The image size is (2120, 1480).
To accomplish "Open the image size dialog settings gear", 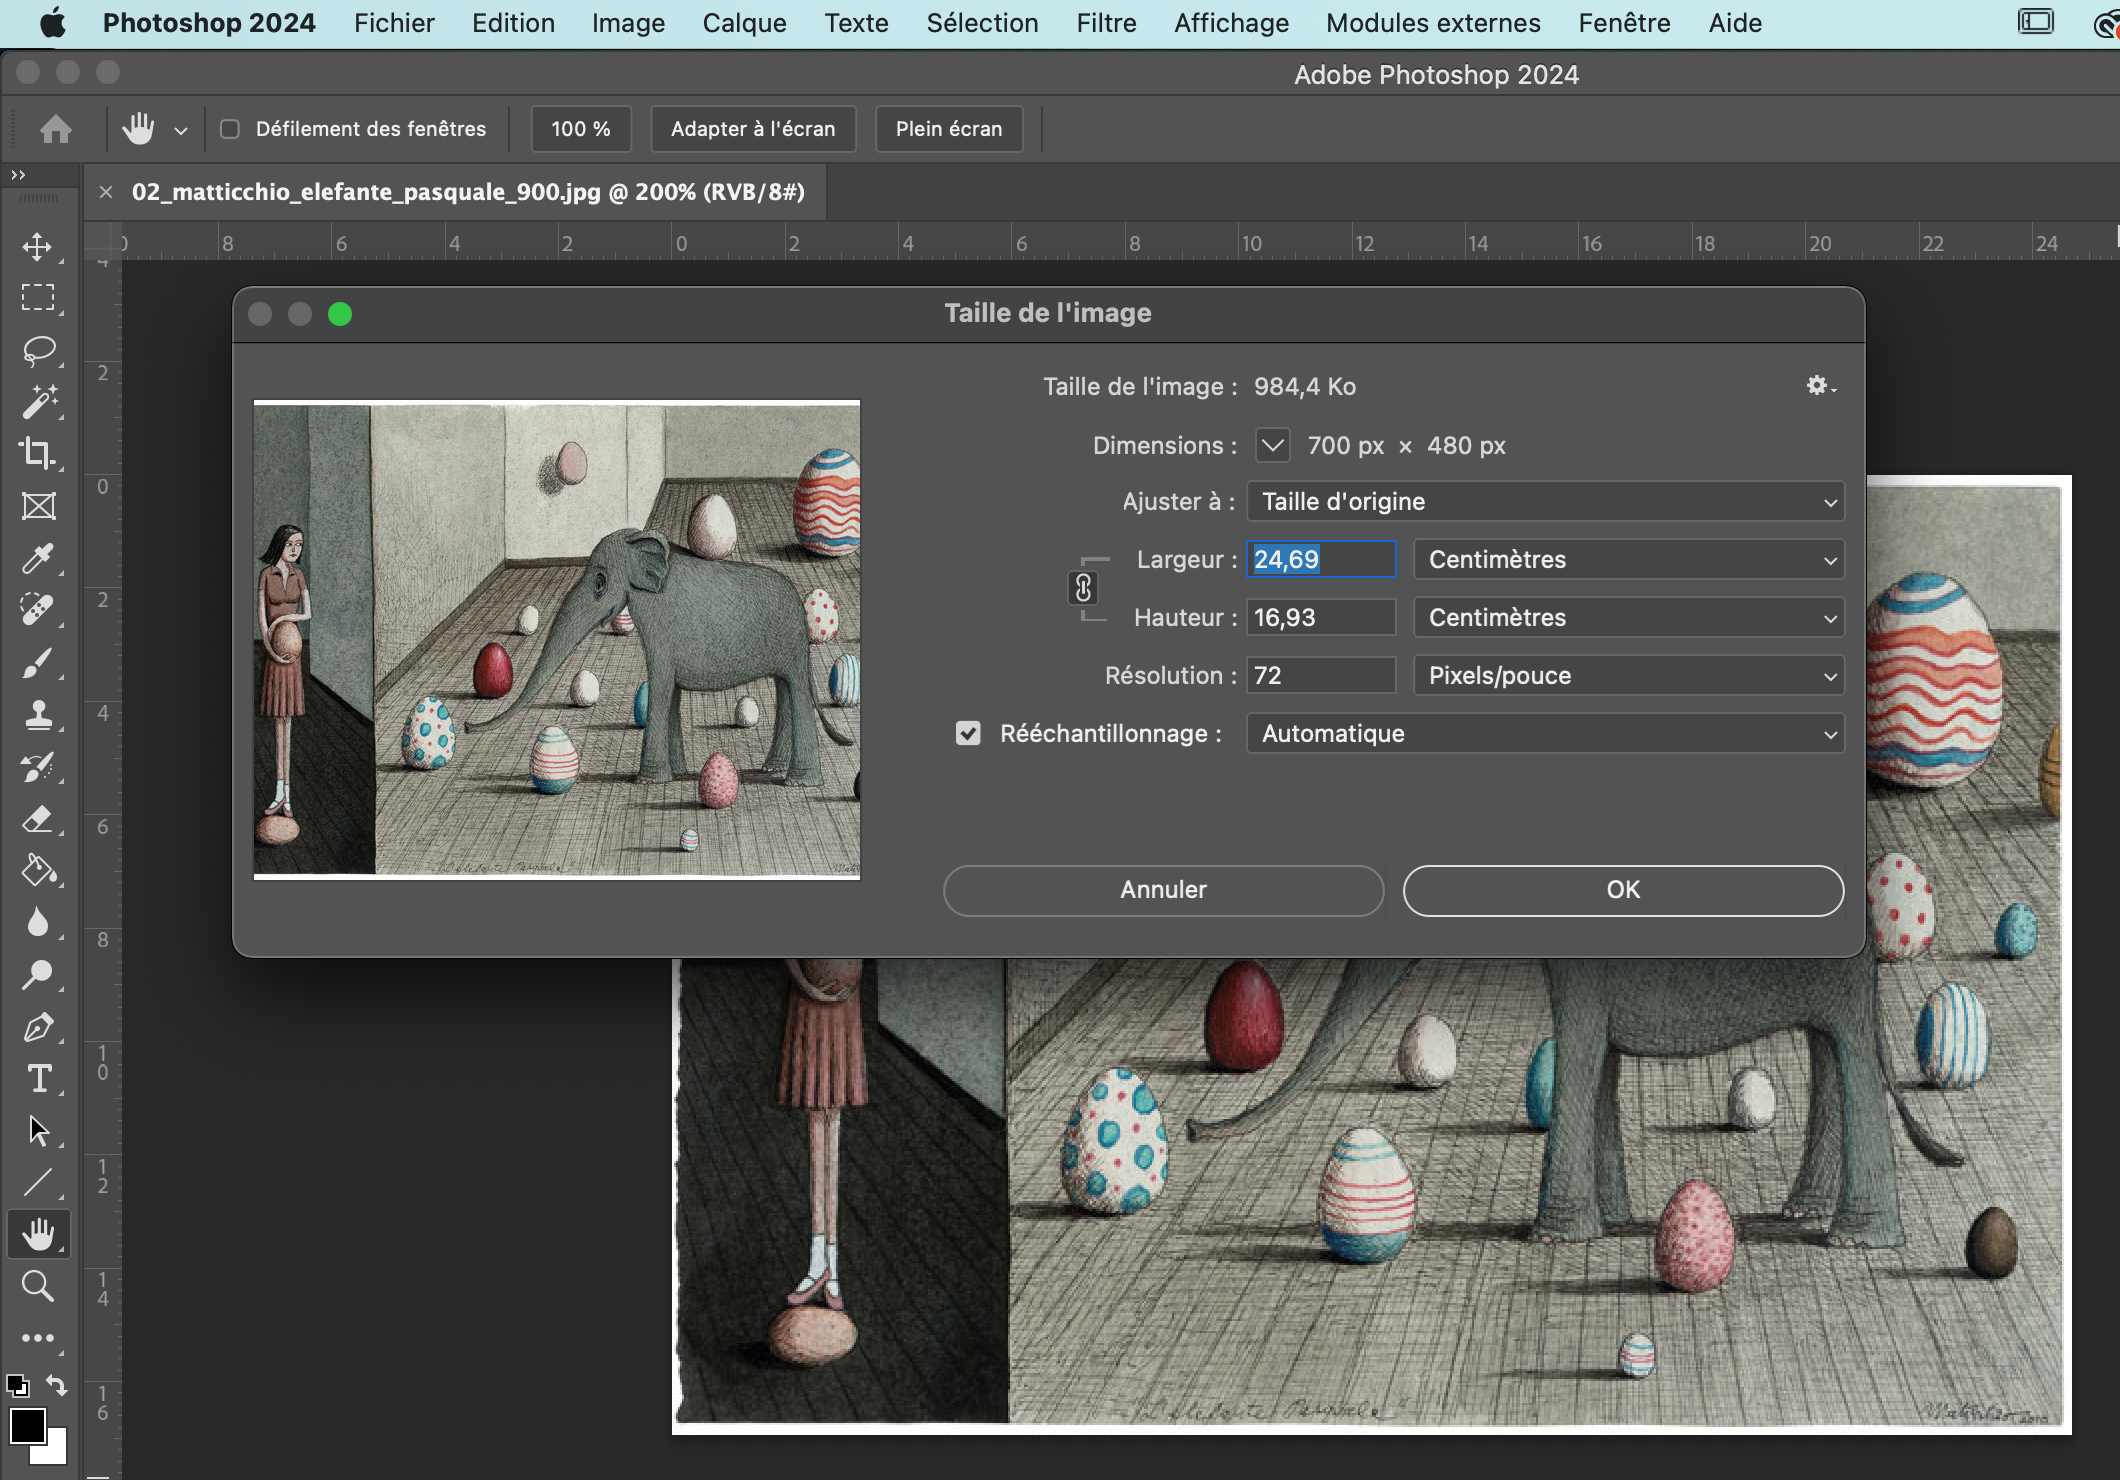I will click(x=1820, y=386).
